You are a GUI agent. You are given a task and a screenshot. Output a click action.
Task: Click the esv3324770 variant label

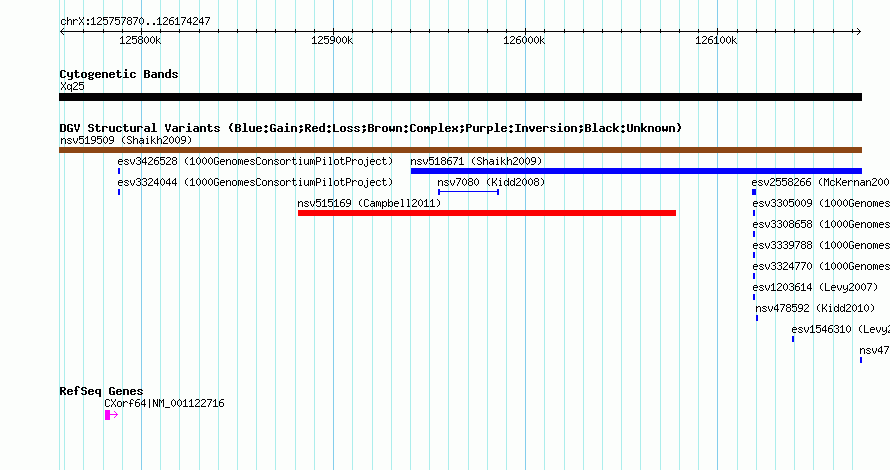pyautogui.click(x=821, y=266)
